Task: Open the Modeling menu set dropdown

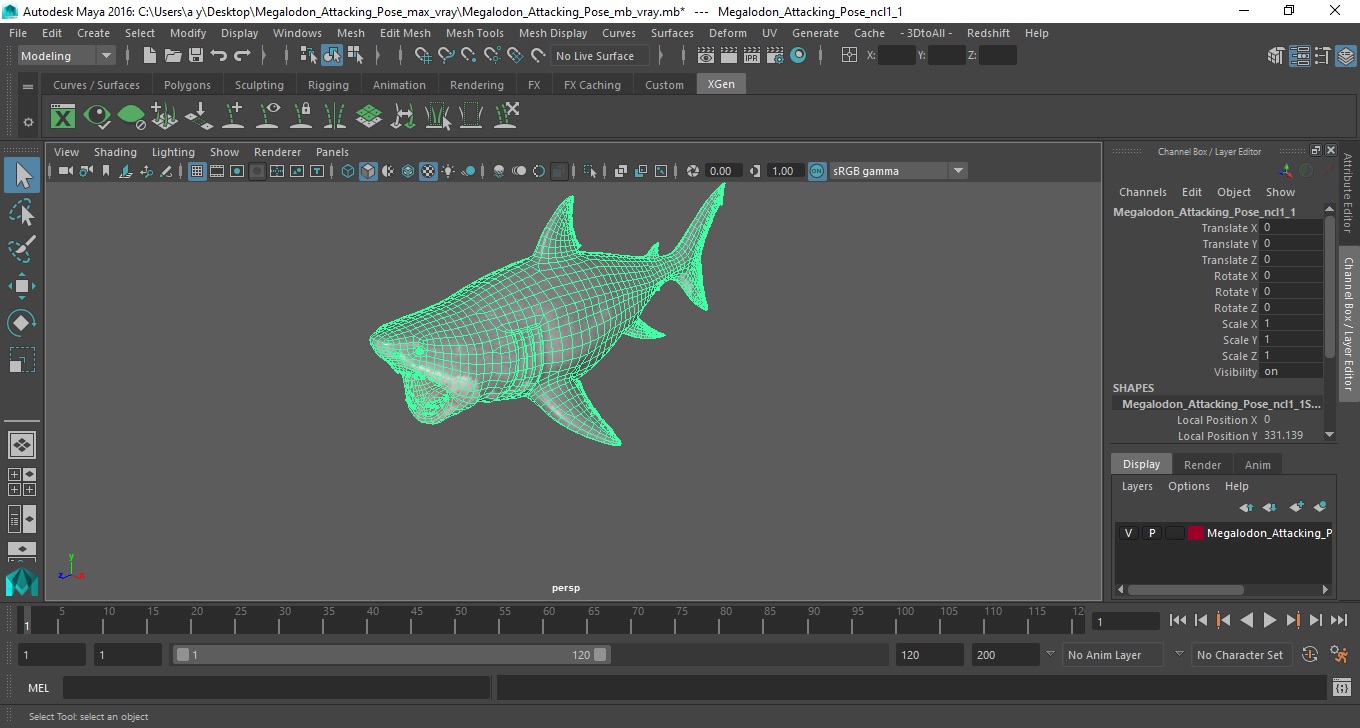Action: 67,56
